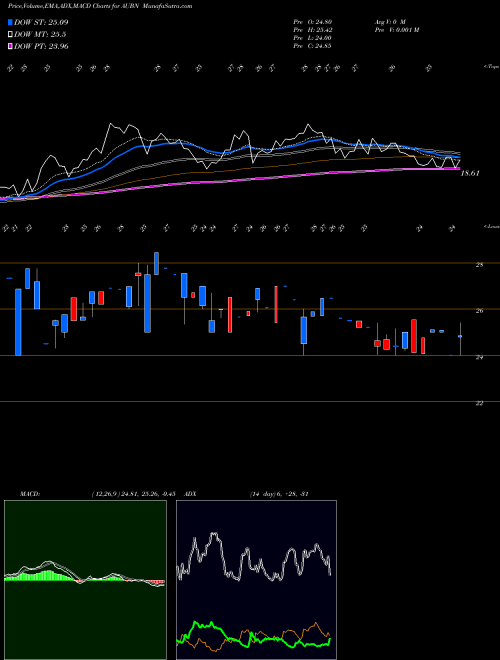Open the green MACD indicator chart
The height and width of the screenshot is (660, 500).
(x=85, y=580)
